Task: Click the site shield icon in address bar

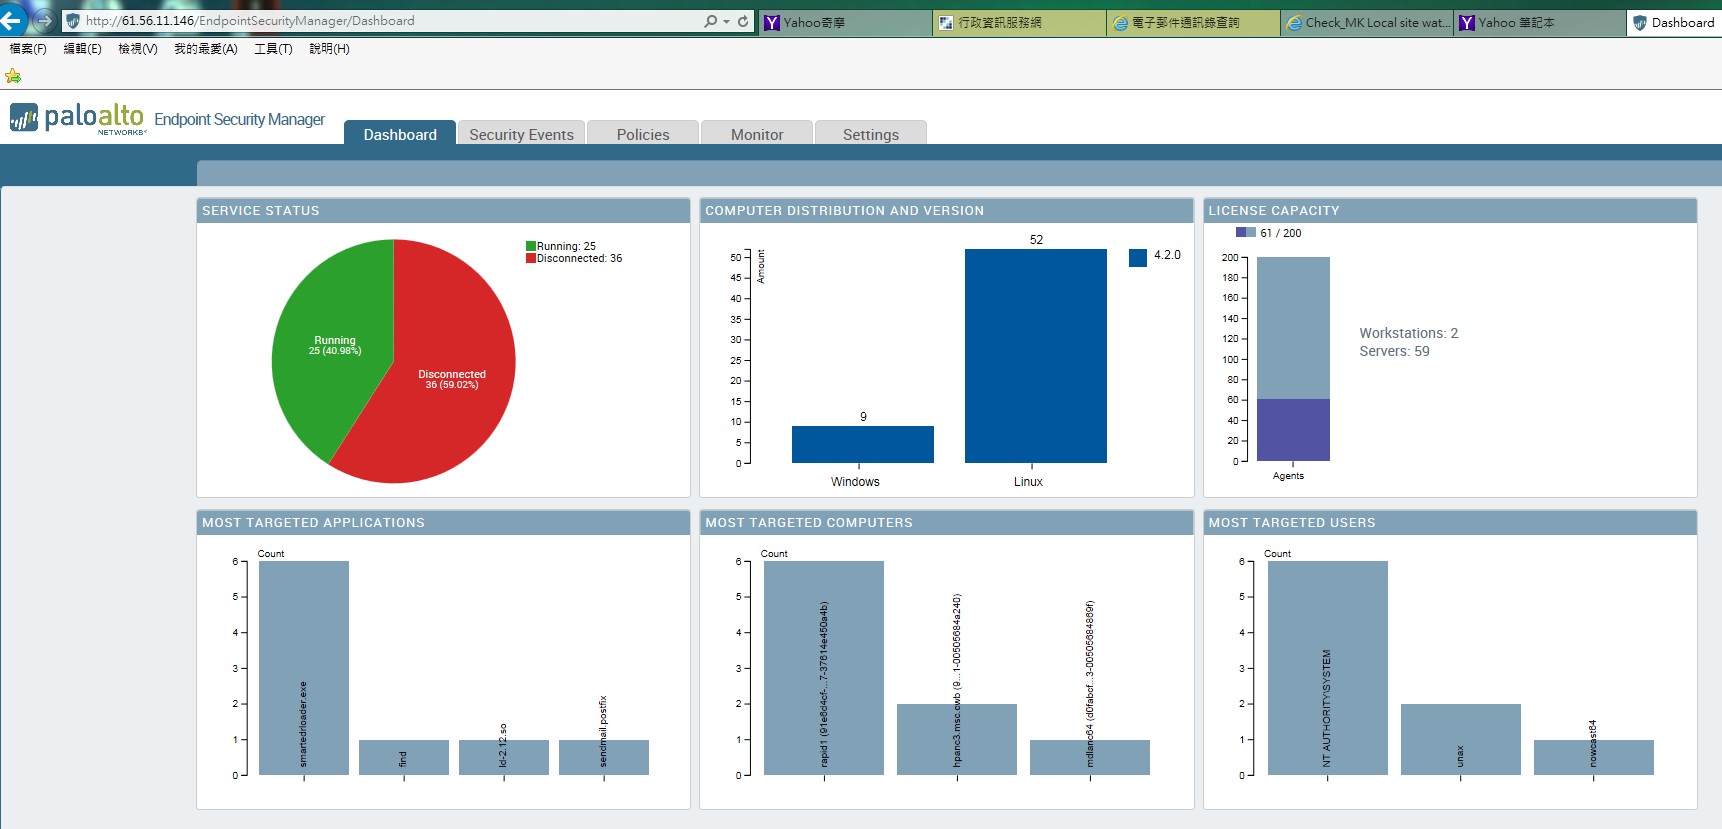Action: click(73, 21)
